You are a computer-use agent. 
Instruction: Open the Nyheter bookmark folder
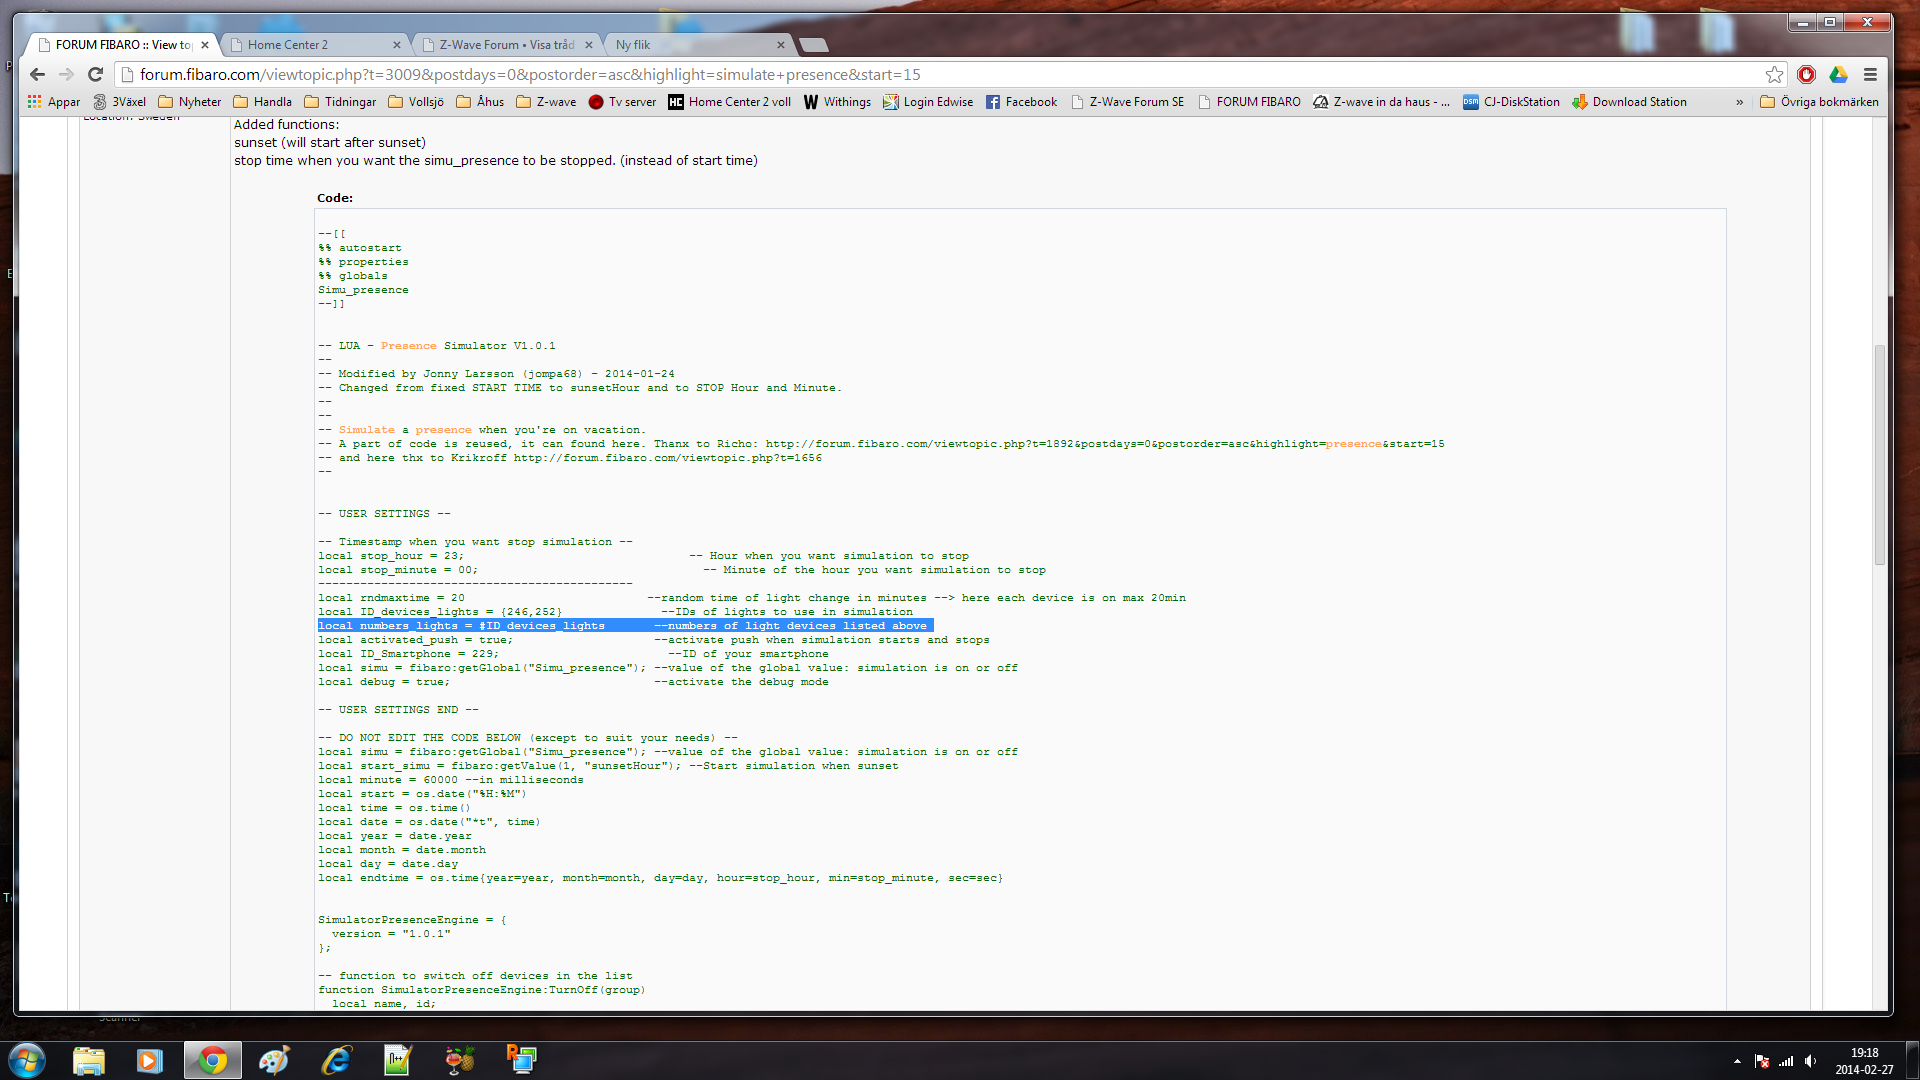pos(190,102)
